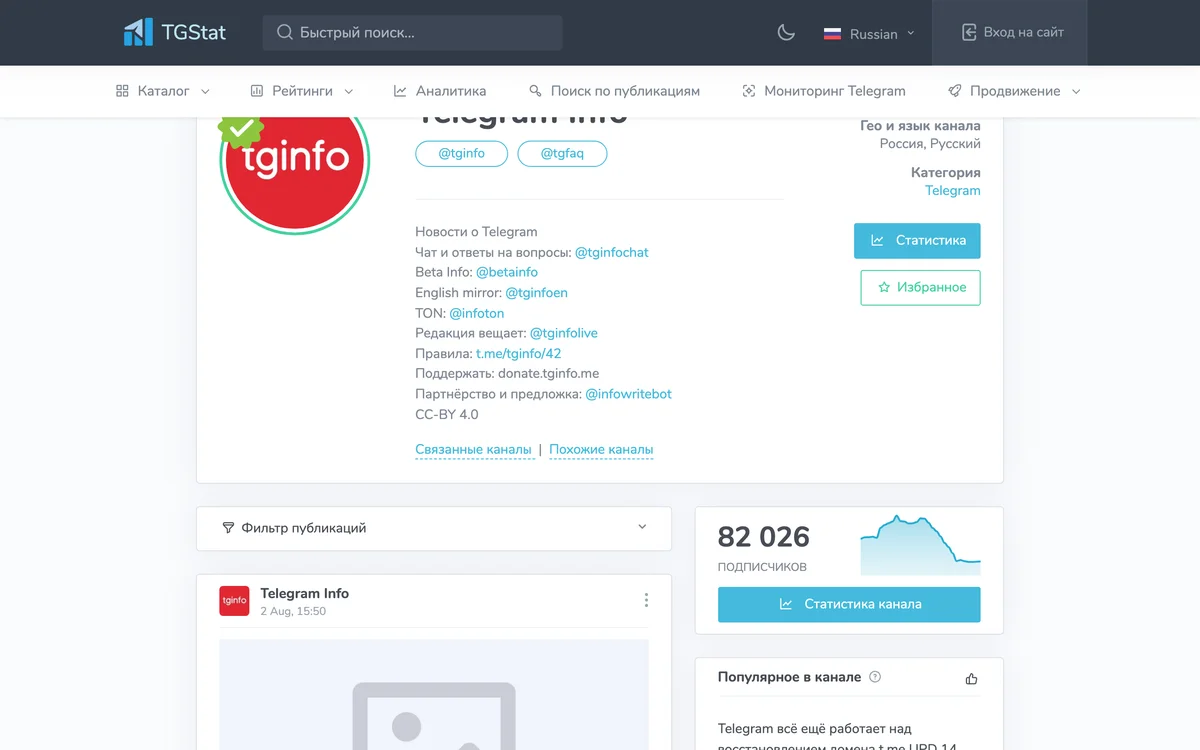
Task: Click the tginfo channel avatar
Action: tap(295, 160)
